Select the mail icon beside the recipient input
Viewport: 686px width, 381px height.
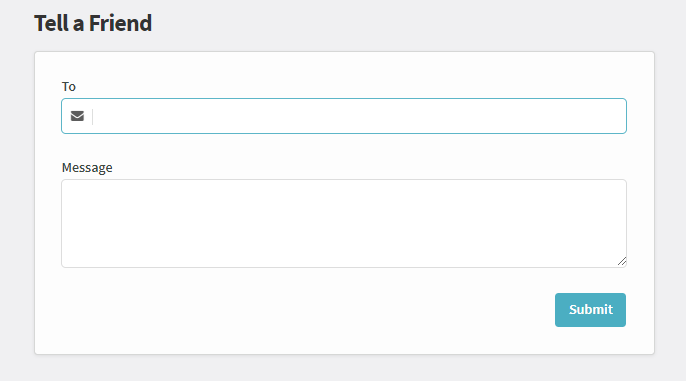tap(77, 116)
